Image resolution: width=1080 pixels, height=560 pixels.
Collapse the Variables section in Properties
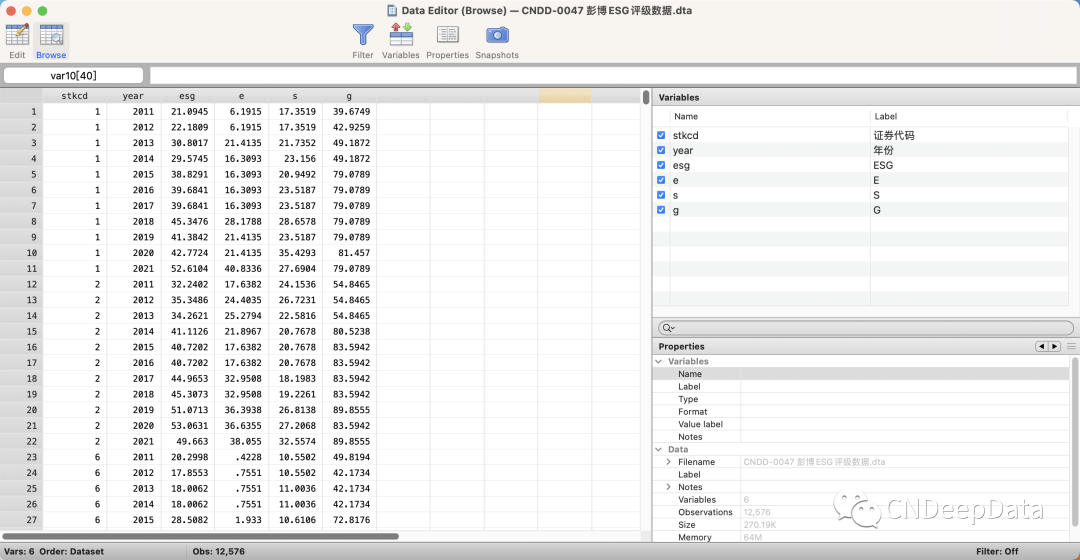point(659,361)
